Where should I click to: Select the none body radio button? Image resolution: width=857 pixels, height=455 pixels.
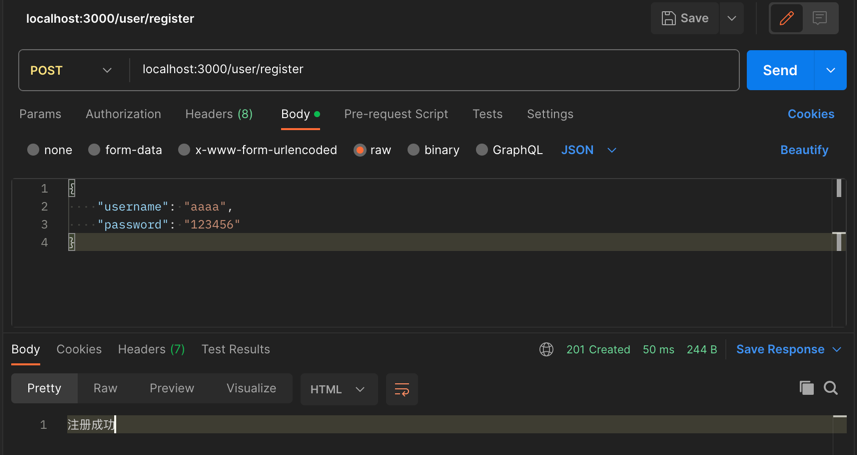coord(33,150)
